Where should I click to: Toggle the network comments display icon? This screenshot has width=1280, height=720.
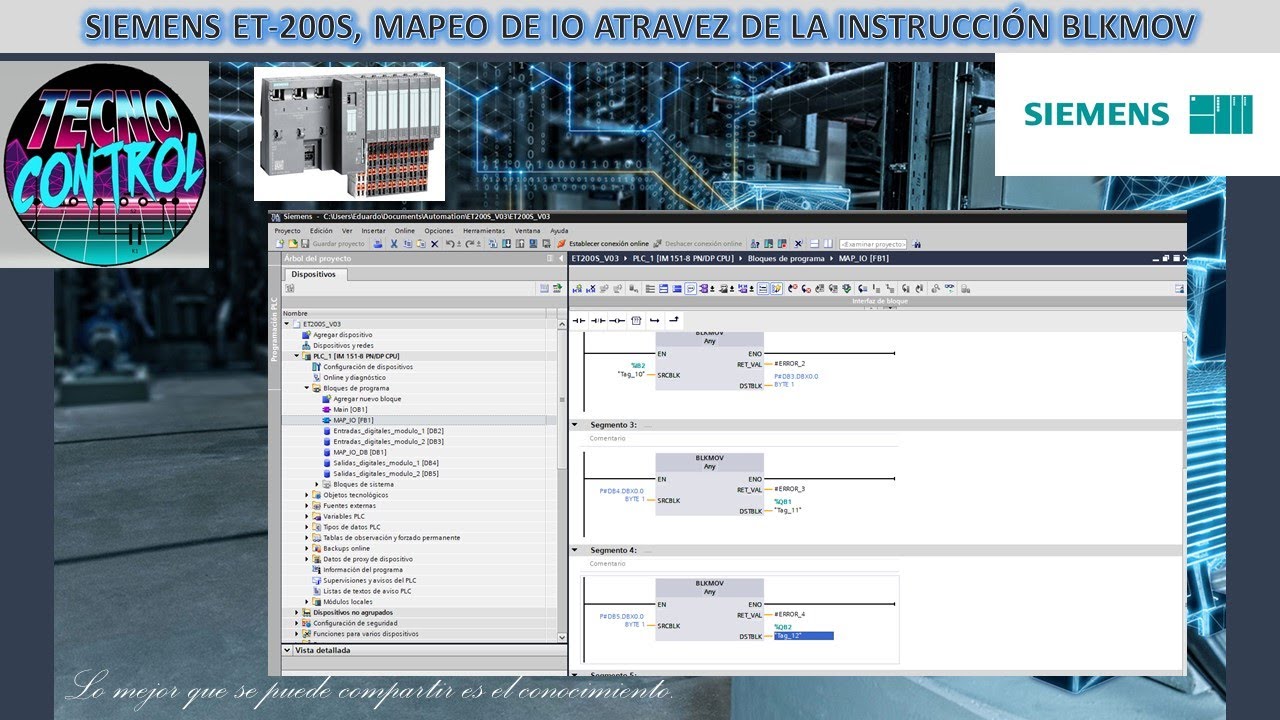pyautogui.click(x=690, y=288)
